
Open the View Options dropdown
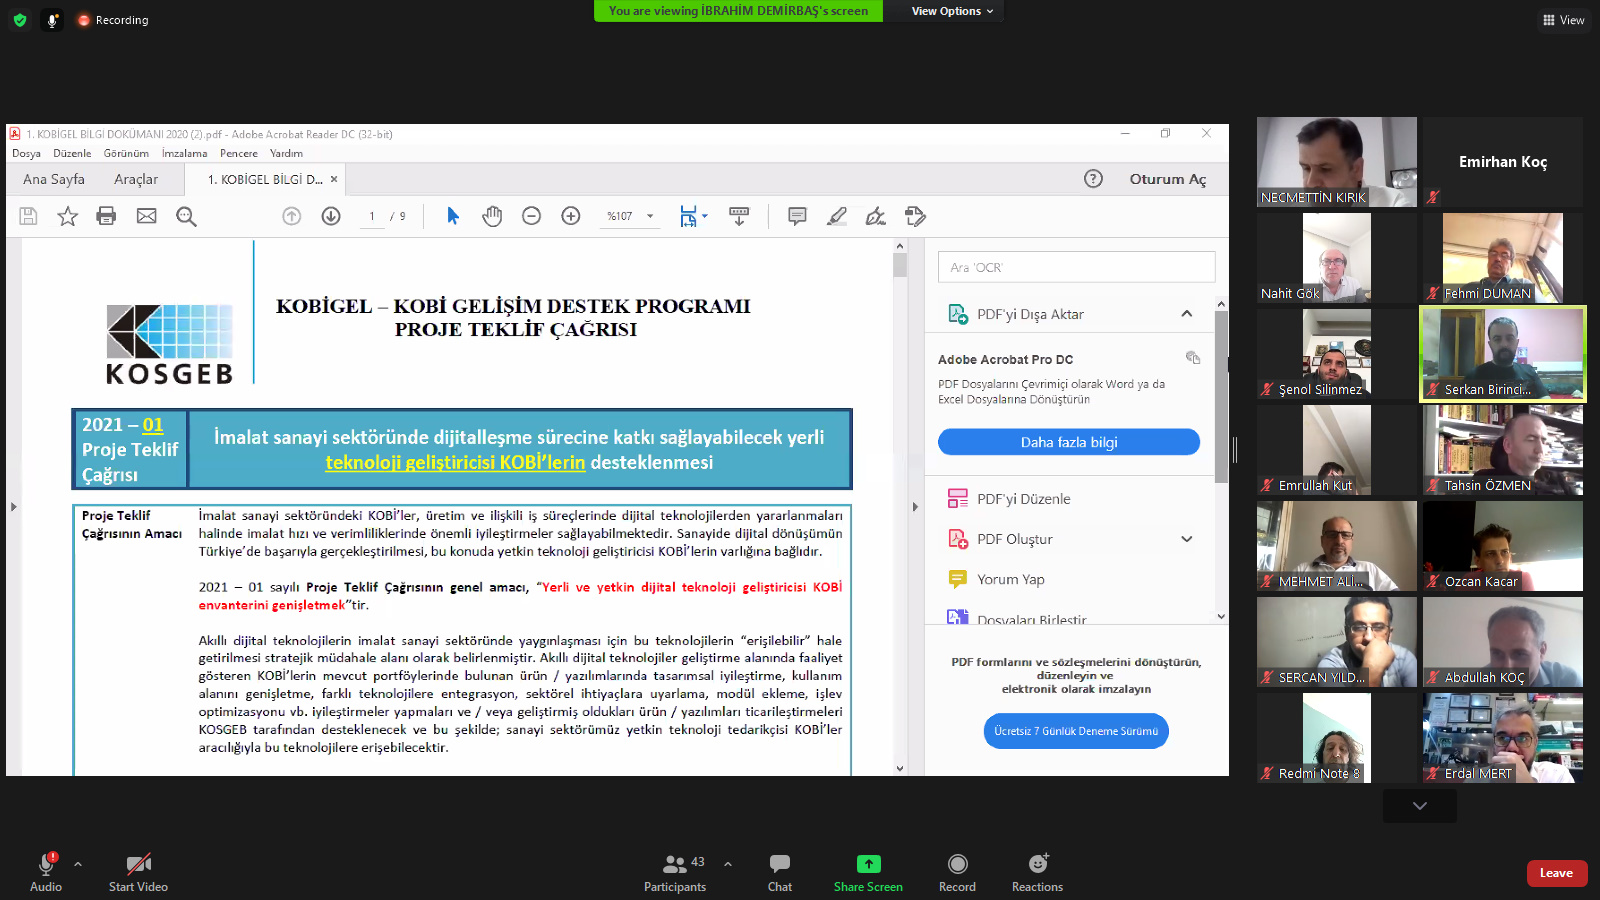(952, 11)
